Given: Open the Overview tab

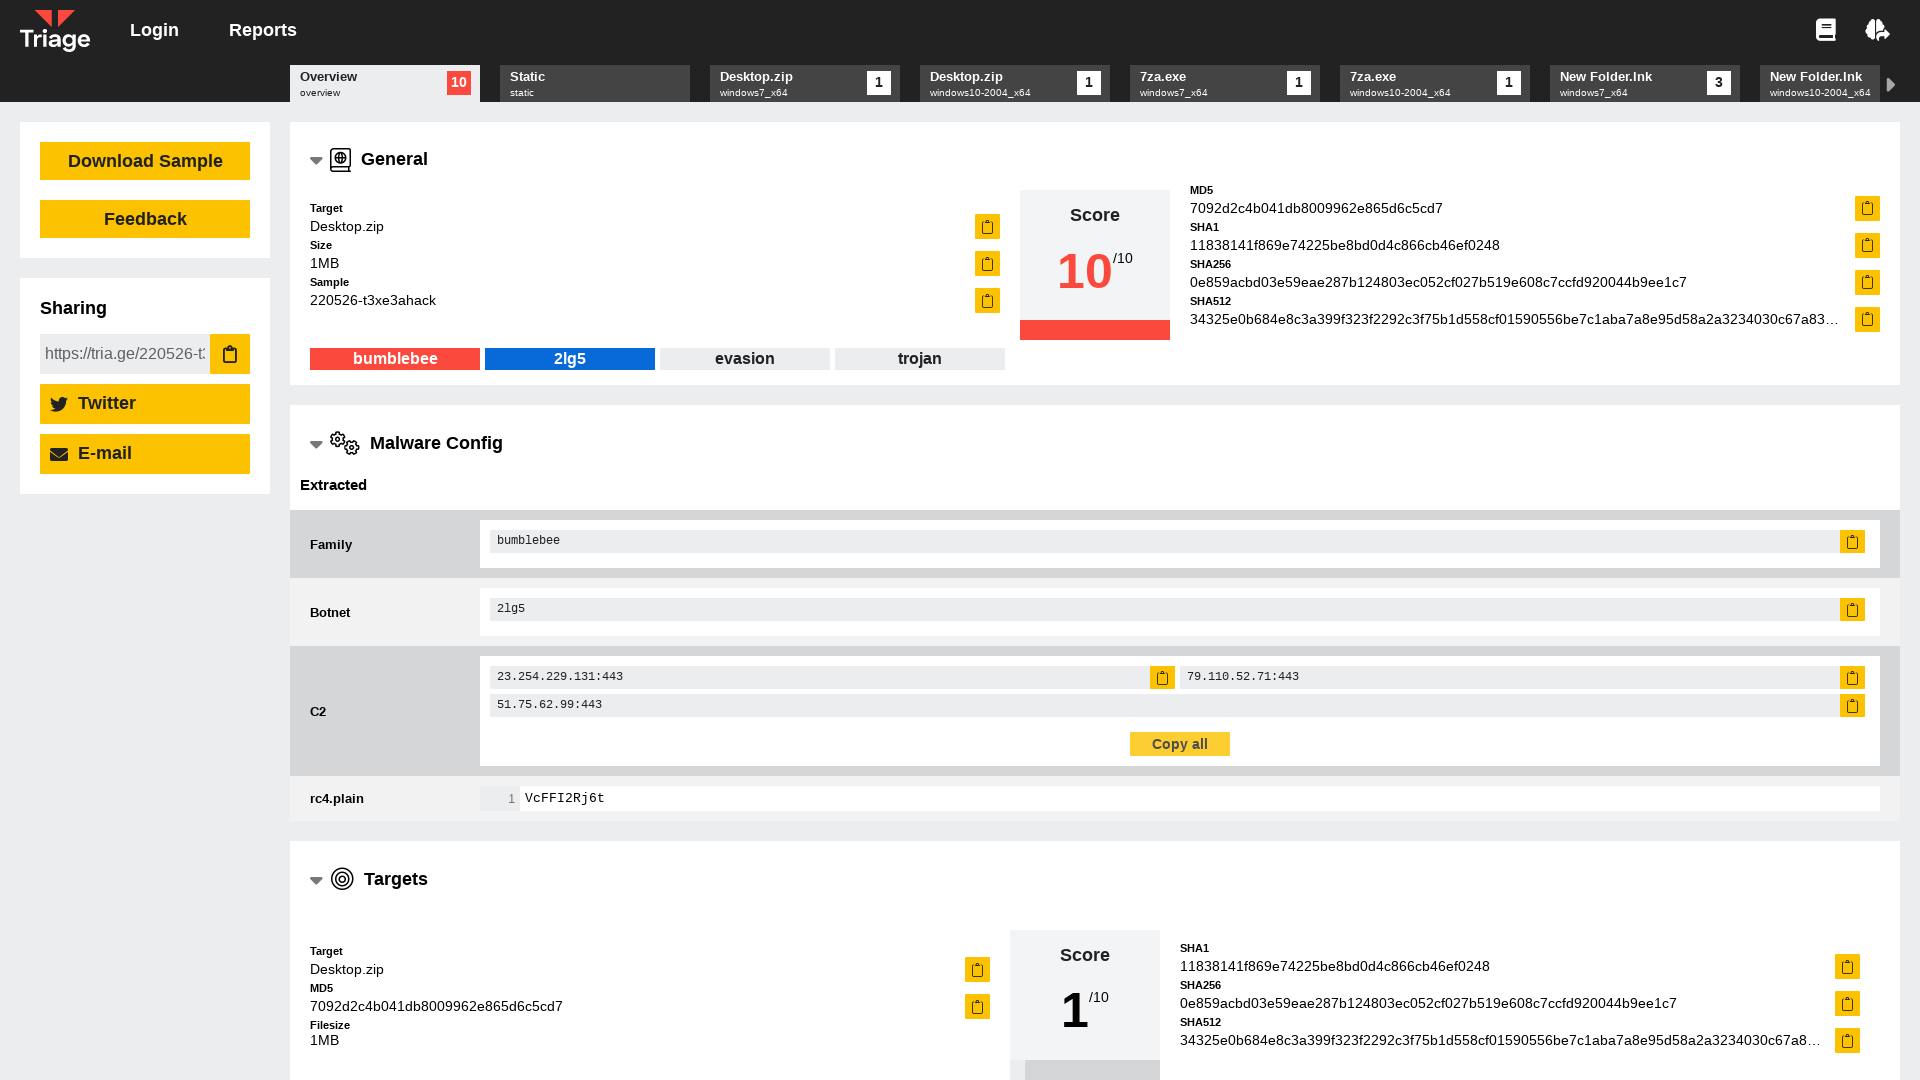Looking at the screenshot, I should tap(385, 84).
